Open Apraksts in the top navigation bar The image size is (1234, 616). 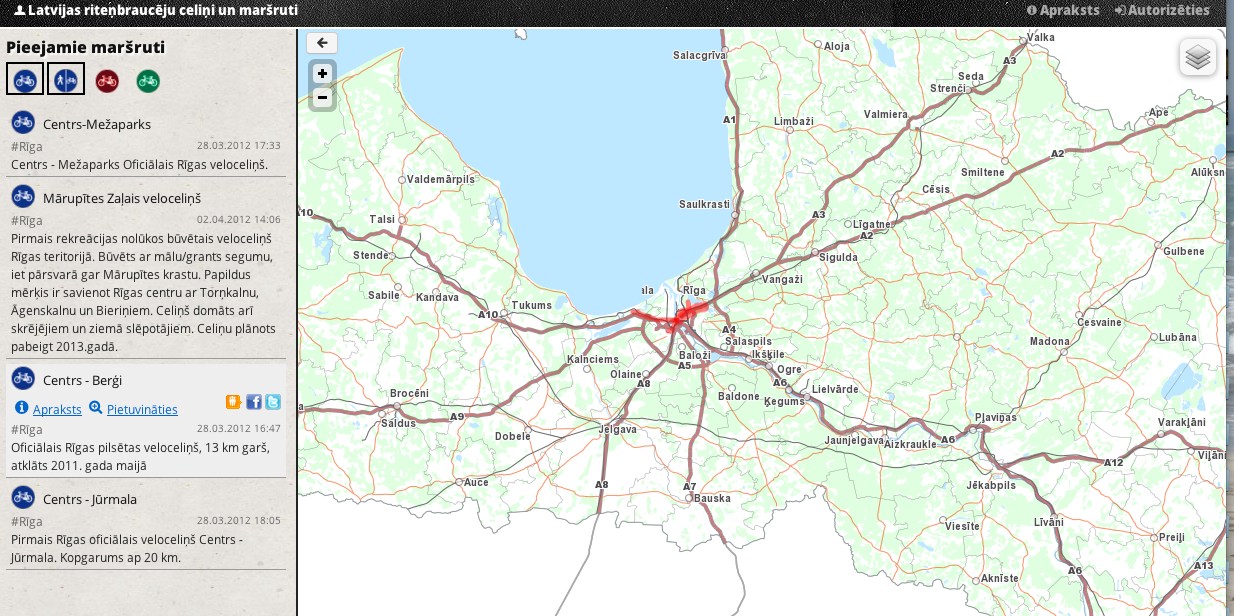click(1063, 11)
